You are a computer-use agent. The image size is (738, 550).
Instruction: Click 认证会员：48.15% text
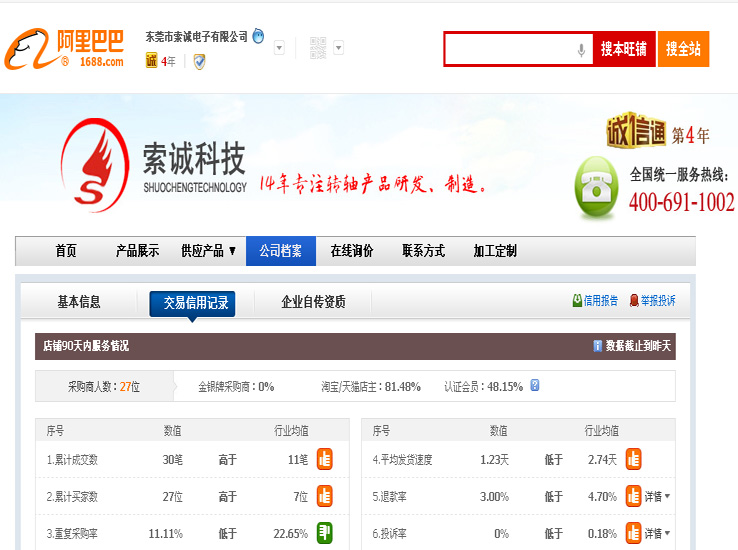483,387
